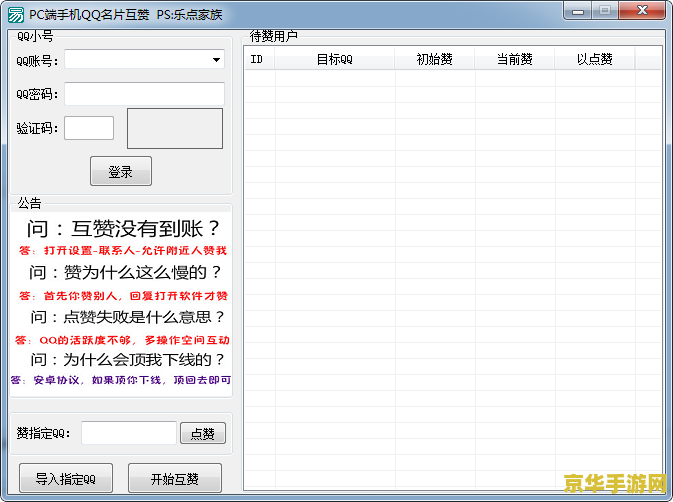Minimize the QQ名片互赞 window
The image size is (673, 502).
pos(578,10)
